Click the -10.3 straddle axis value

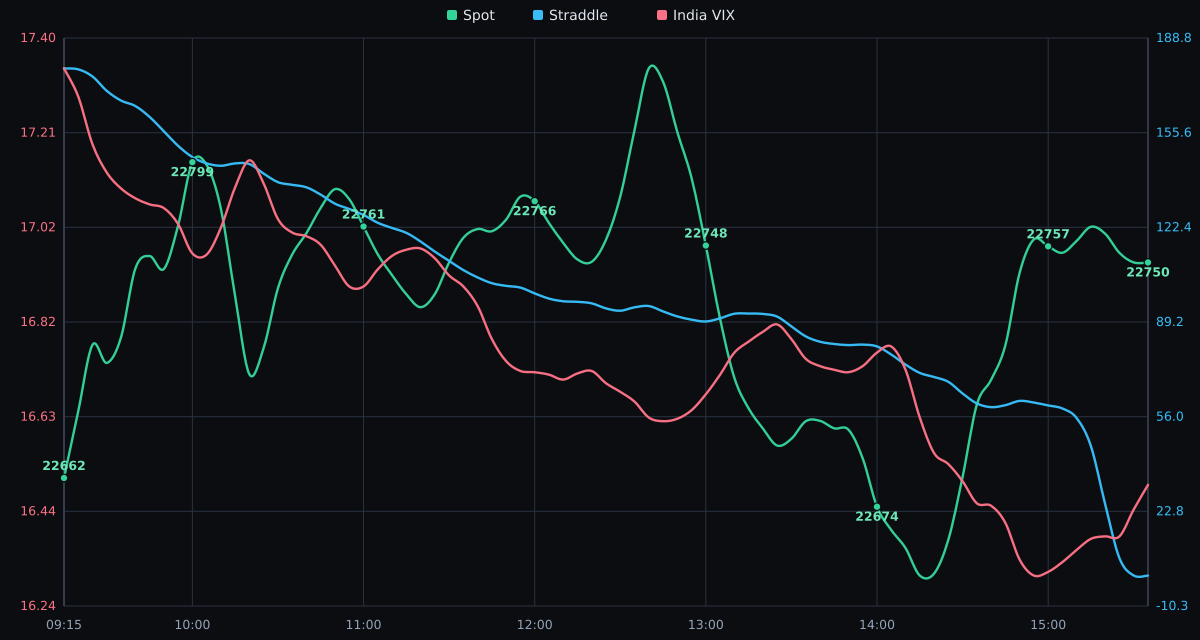pyautogui.click(x=1172, y=606)
